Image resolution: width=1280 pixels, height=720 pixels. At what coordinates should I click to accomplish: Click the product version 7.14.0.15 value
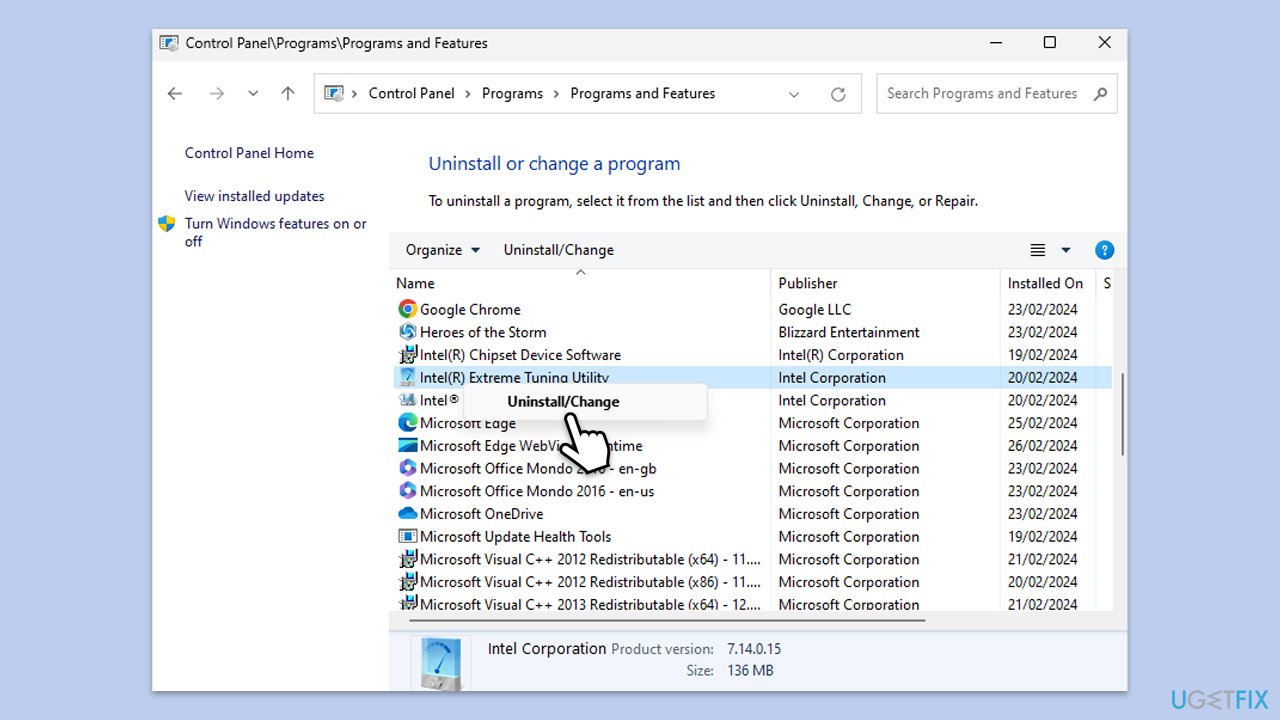(x=753, y=649)
